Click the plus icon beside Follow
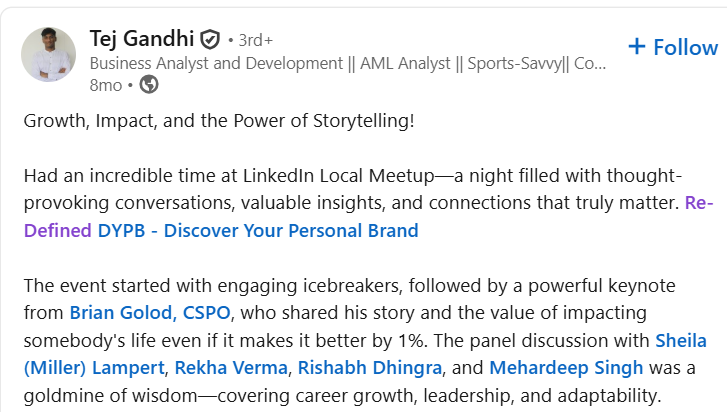This screenshot has height=412, width=727. (x=636, y=47)
